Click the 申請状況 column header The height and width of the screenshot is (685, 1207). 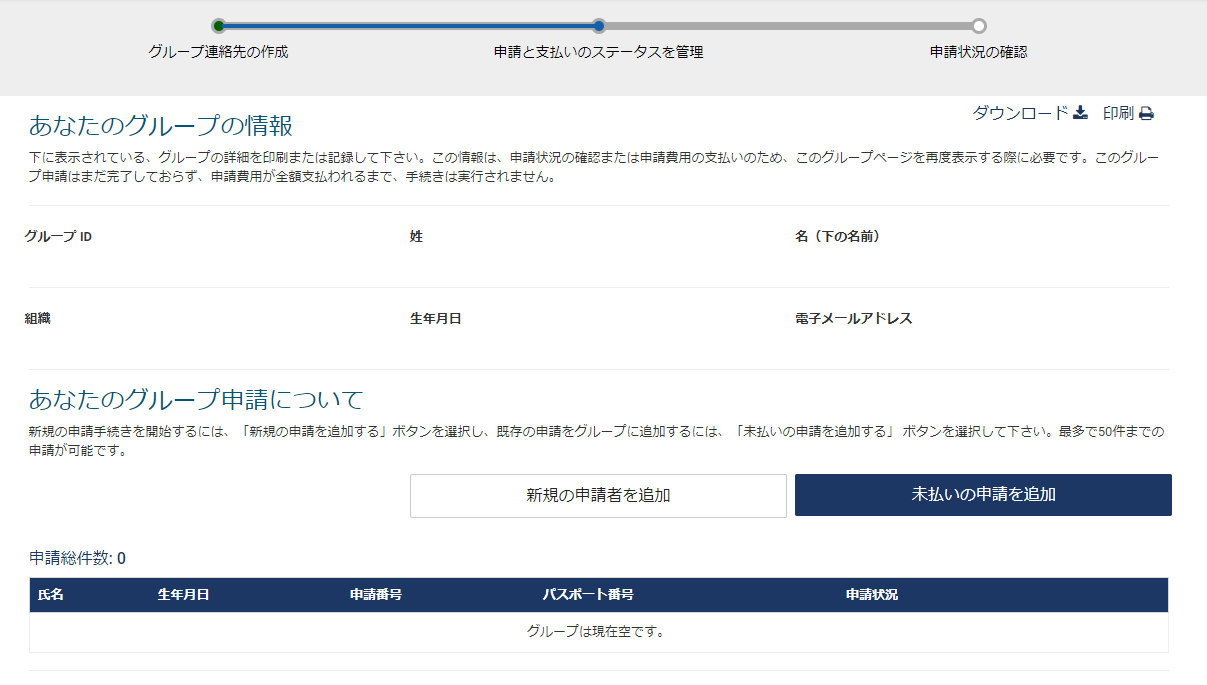point(872,595)
